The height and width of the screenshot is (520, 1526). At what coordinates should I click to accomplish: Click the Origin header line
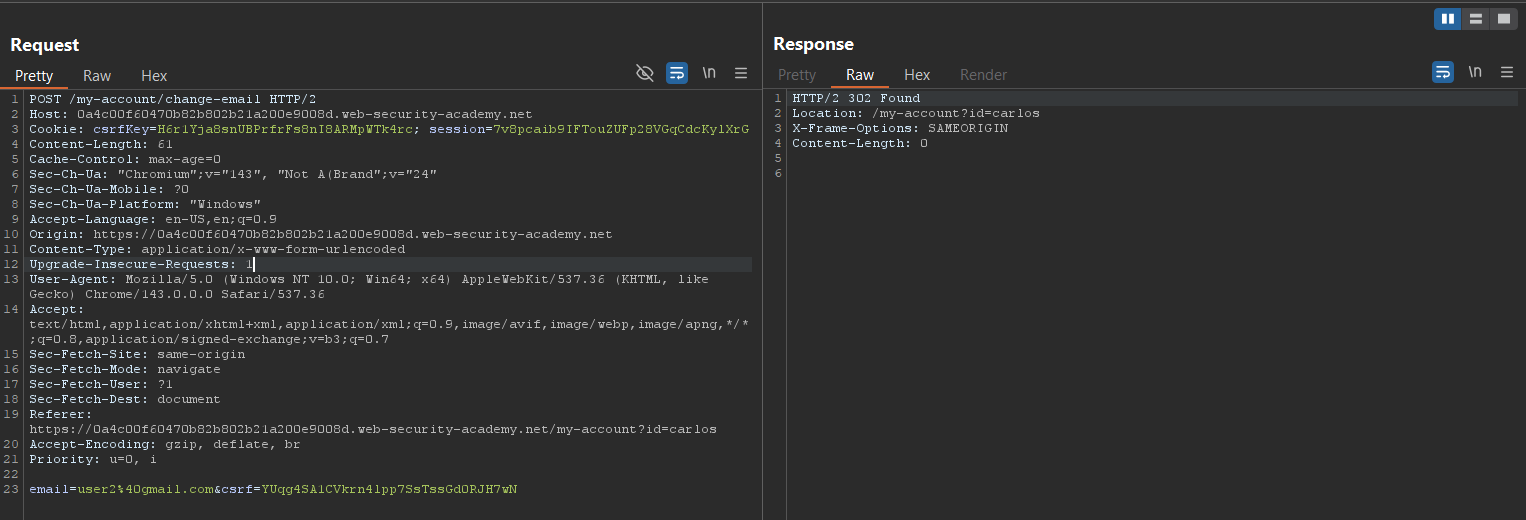320,234
